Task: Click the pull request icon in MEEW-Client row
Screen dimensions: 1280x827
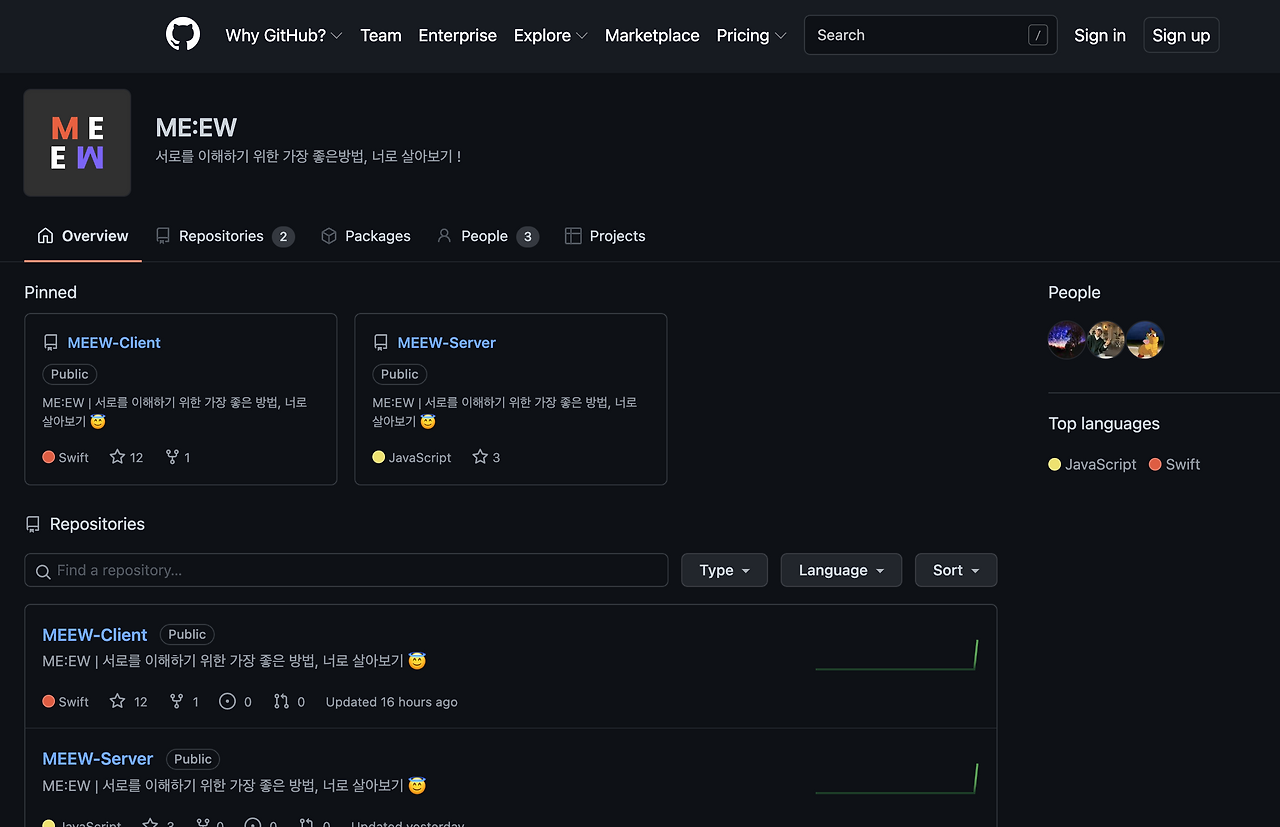Action: click(x=281, y=701)
